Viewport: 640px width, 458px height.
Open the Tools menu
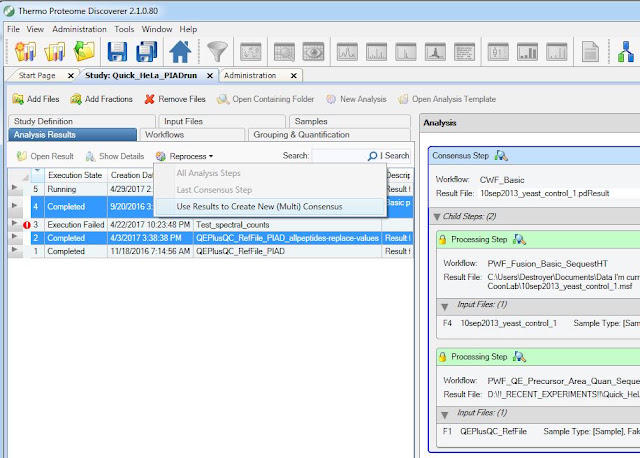coord(124,29)
